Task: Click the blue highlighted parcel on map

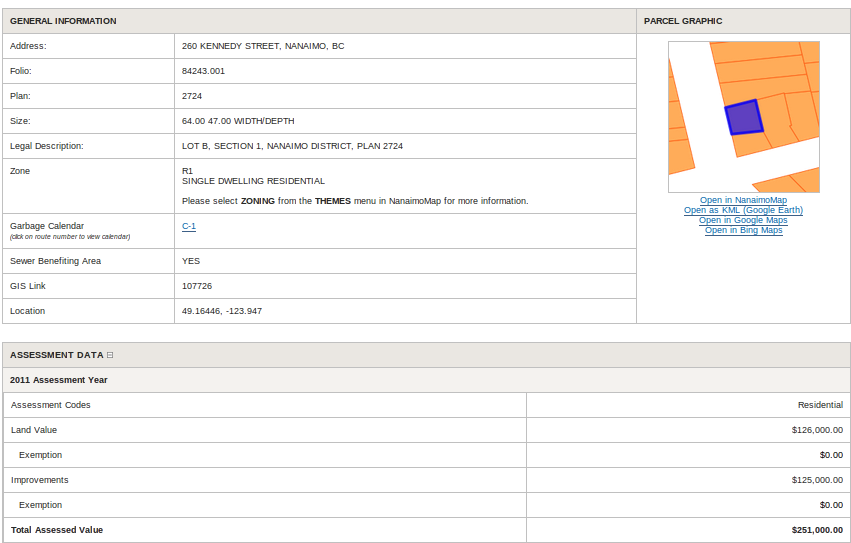Action: point(743,117)
